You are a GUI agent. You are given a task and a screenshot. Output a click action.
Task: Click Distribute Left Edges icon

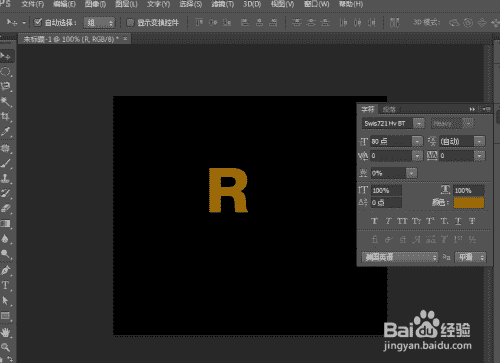pos(343,23)
